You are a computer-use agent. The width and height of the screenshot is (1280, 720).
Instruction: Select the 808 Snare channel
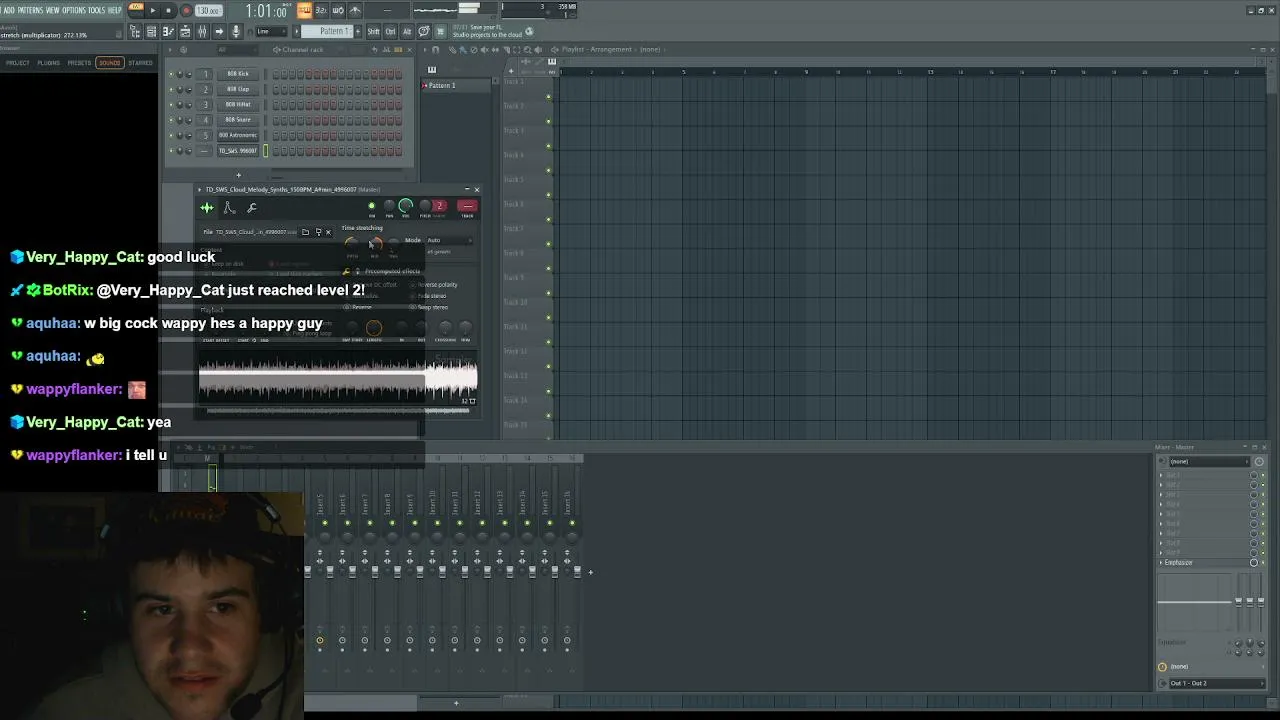(238, 120)
